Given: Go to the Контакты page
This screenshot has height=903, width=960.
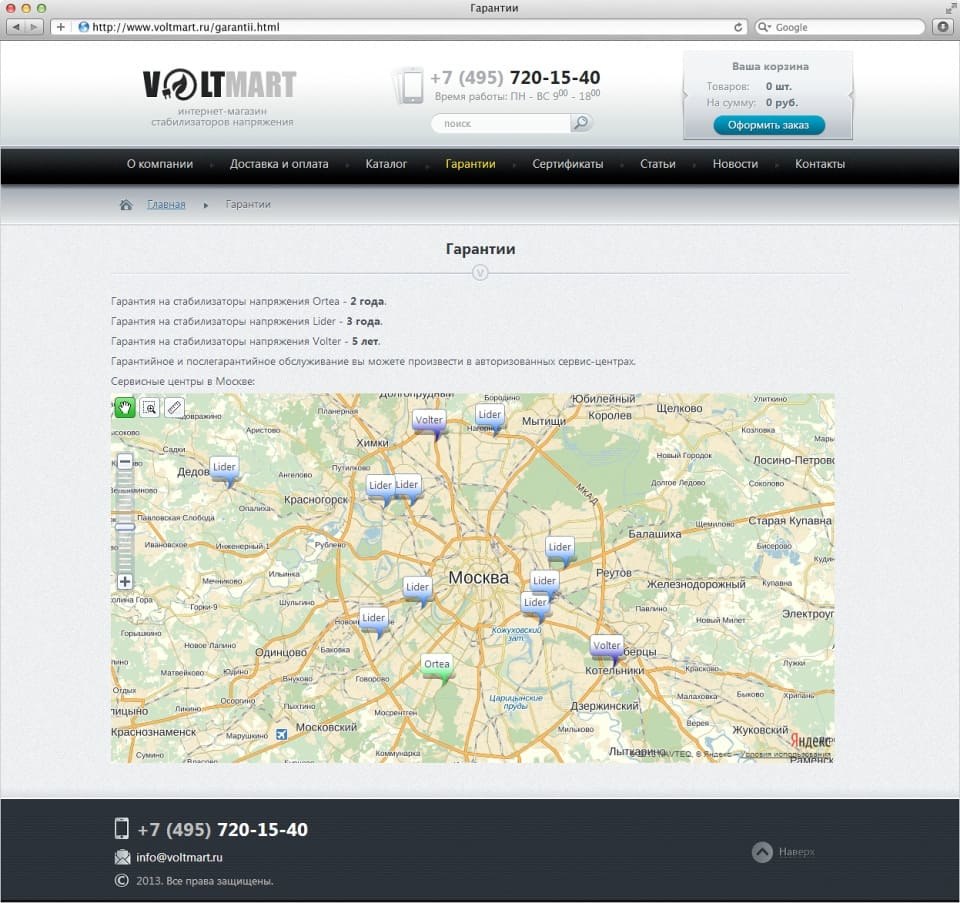Looking at the screenshot, I should (x=820, y=164).
